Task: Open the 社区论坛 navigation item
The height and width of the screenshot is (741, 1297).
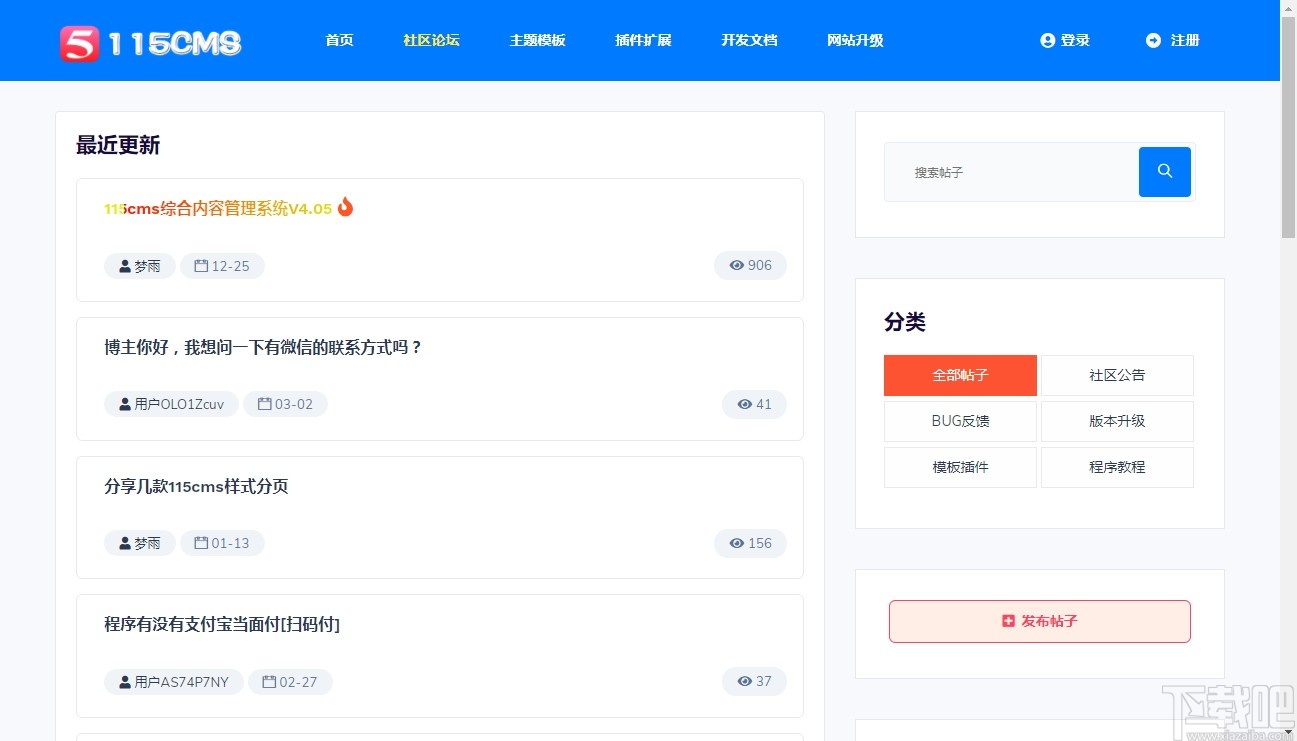Action: point(431,41)
